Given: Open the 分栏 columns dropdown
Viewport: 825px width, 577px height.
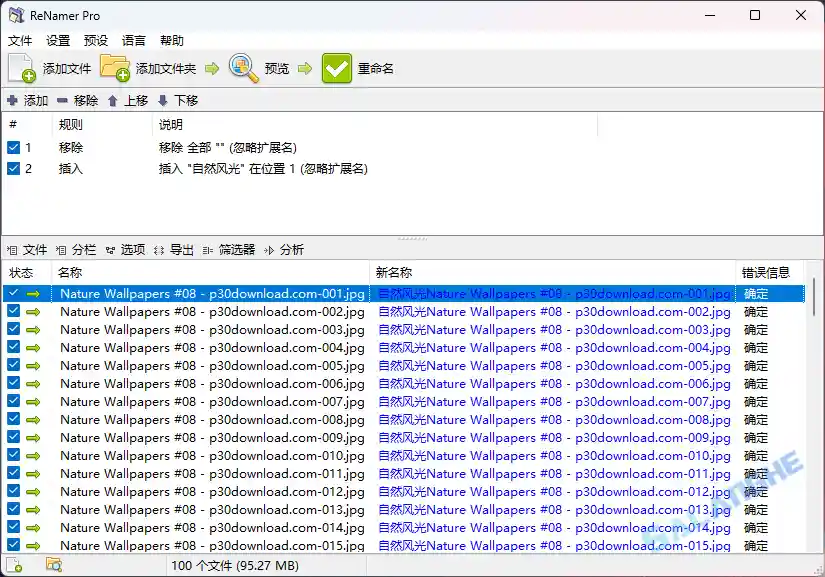Looking at the screenshot, I should (77, 249).
